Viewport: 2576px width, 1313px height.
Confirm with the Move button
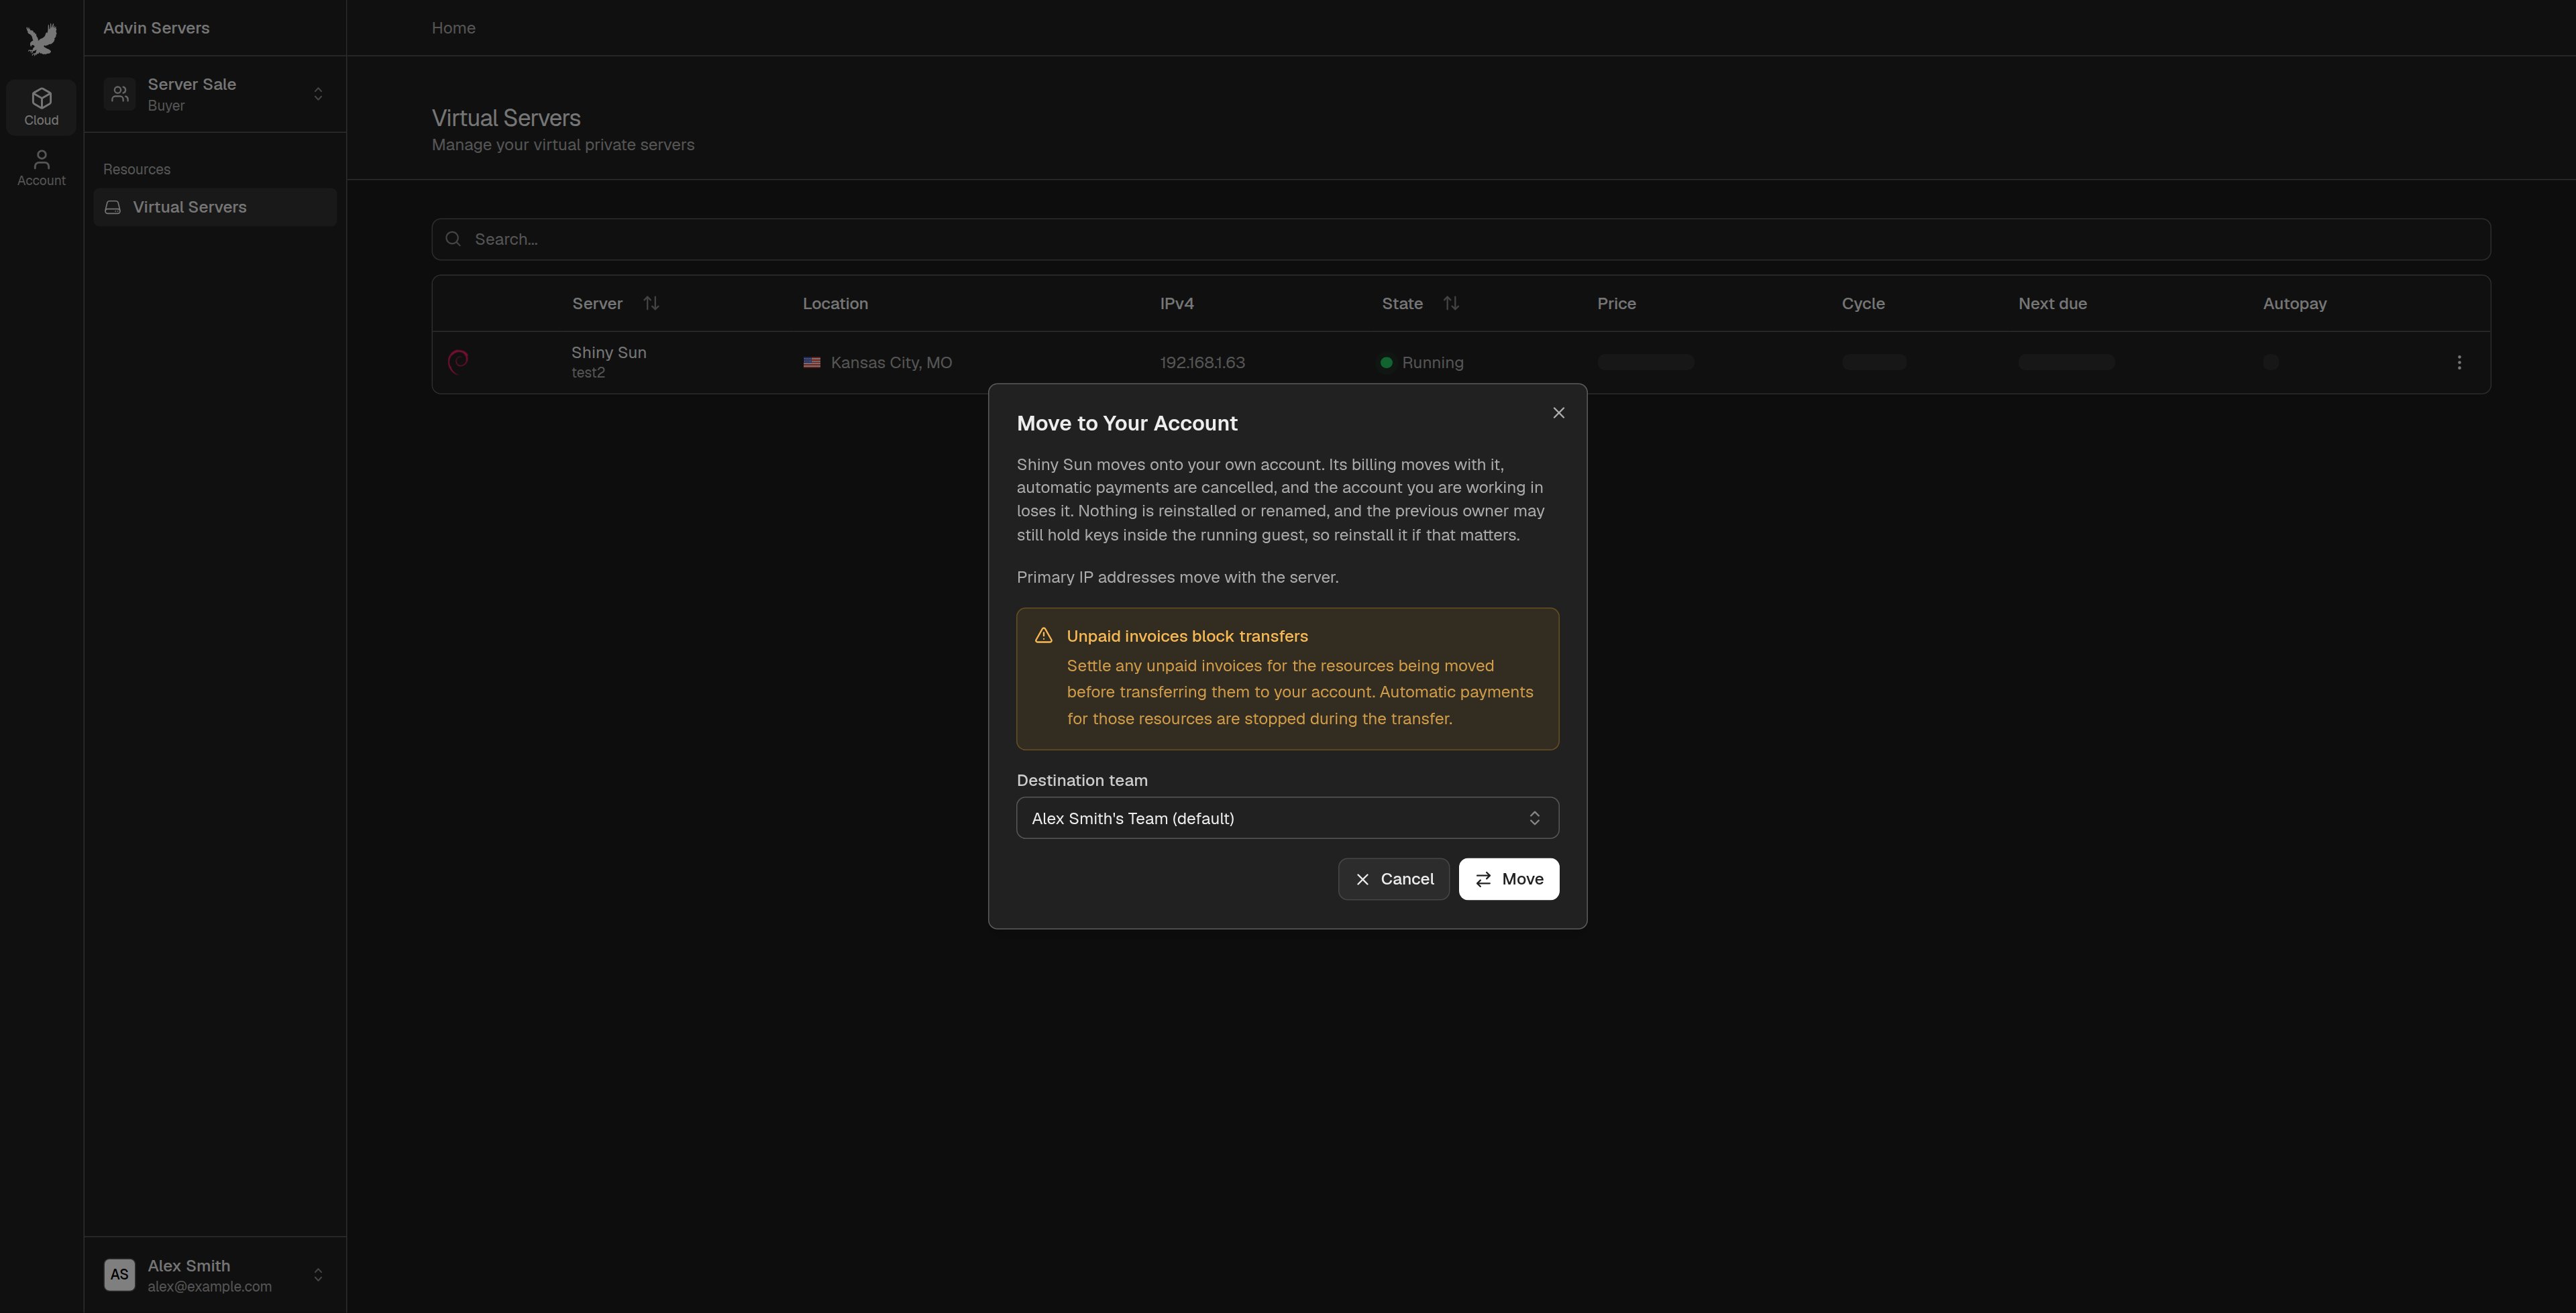click(1508, 879)
